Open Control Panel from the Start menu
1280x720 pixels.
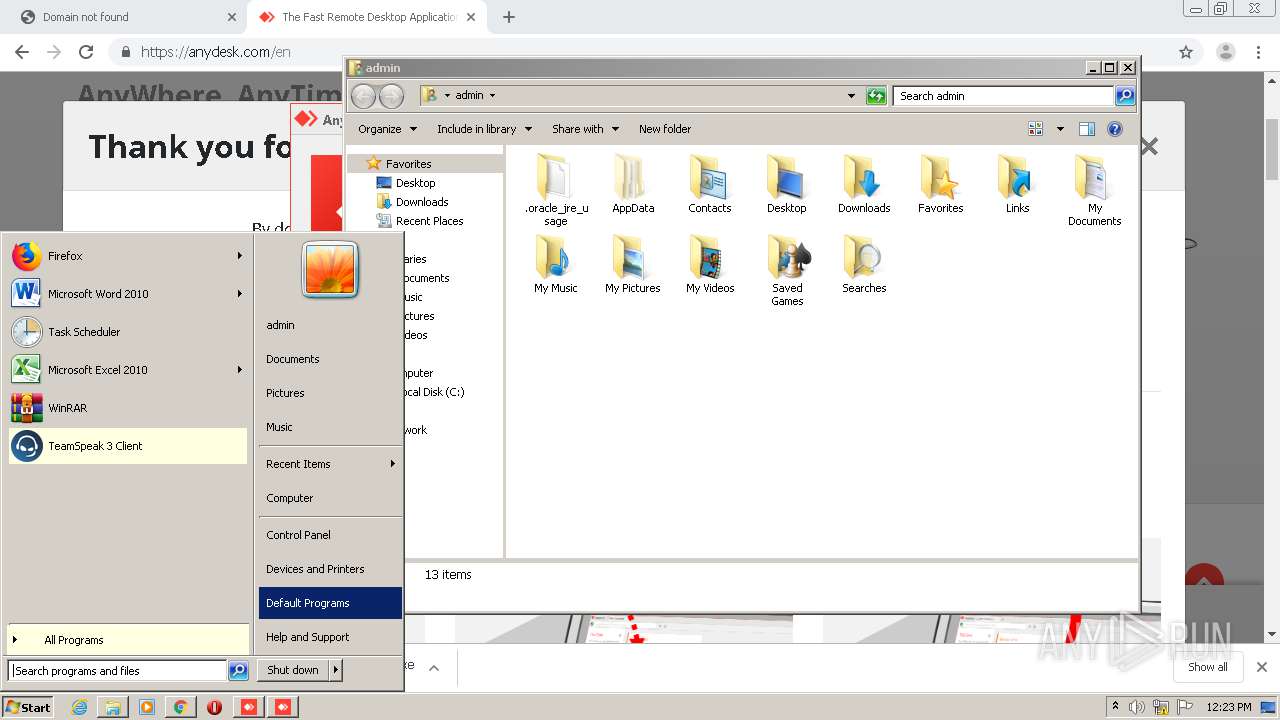[x=330, y=535]
